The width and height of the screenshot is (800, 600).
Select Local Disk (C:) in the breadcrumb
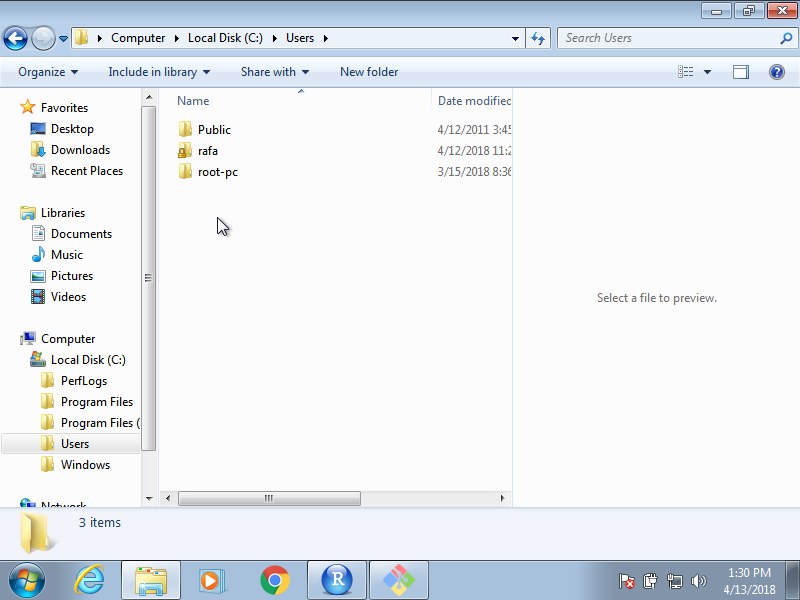[x=225, y=38]
